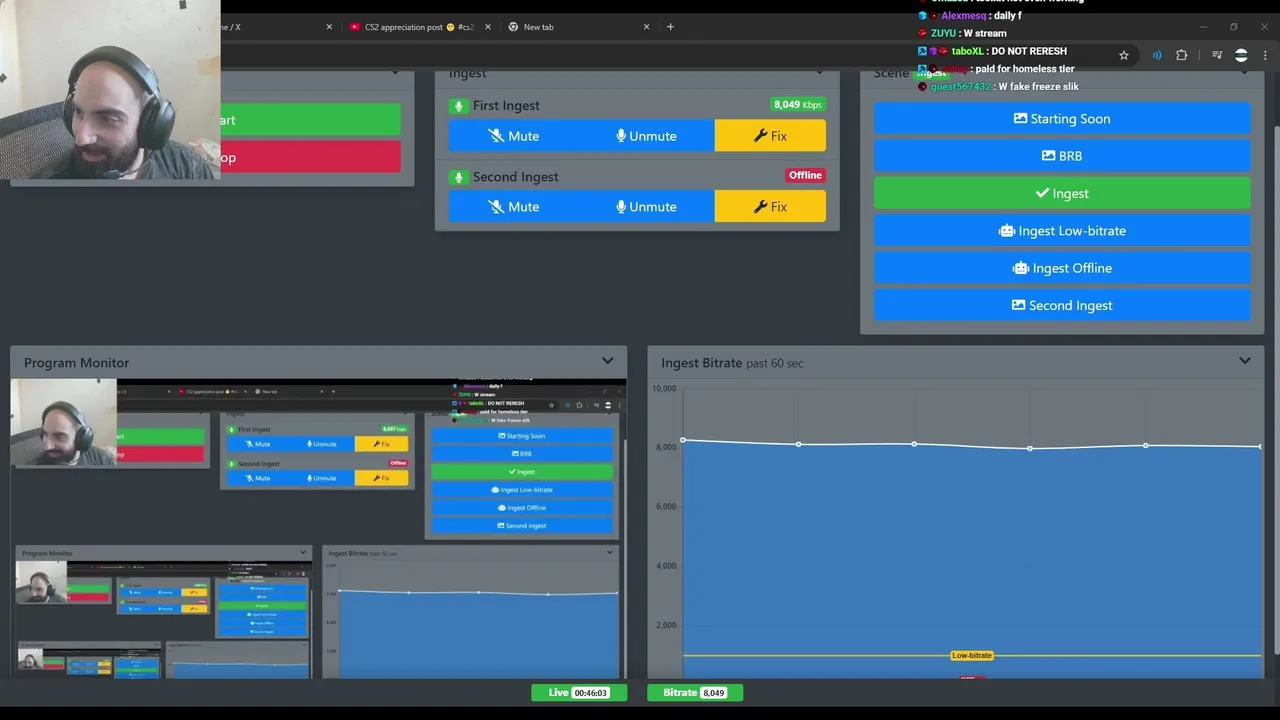Switch to the Starting Soon scene
The image size is (1280, 720).
(1062, 119)
